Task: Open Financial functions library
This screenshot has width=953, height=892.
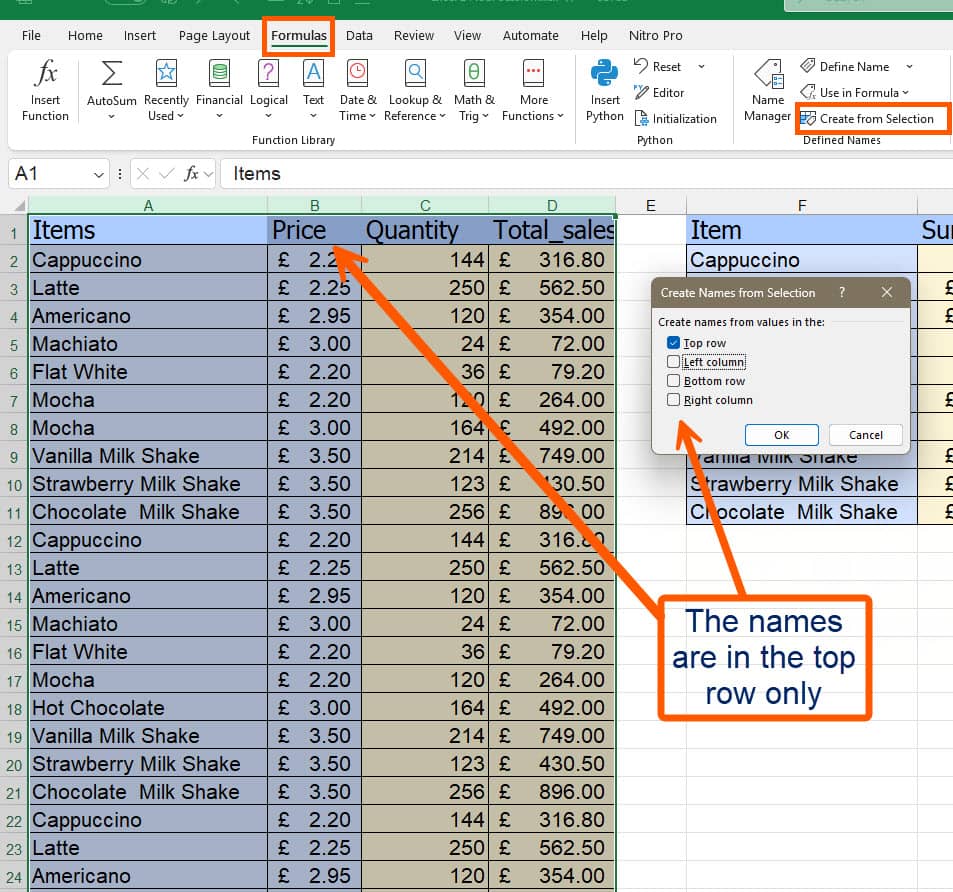Action: pyautogui.click(x=219, y=90)
